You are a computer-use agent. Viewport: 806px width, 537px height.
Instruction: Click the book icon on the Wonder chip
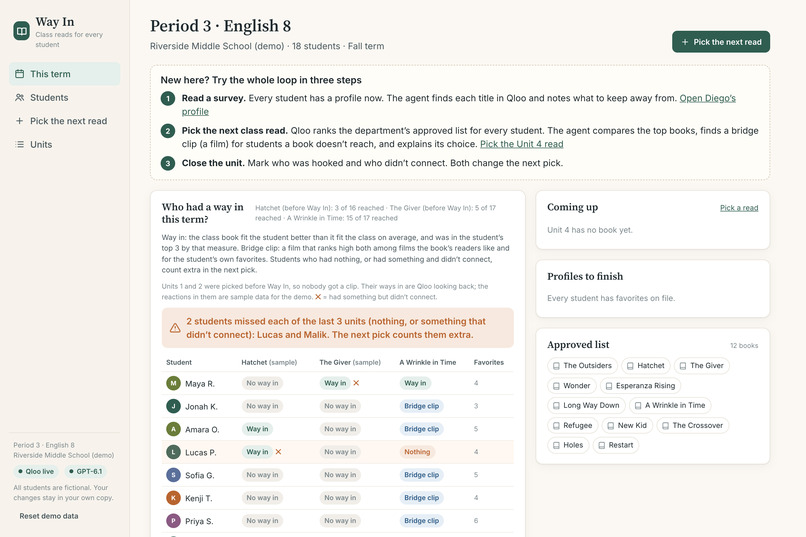pos(556,386)
